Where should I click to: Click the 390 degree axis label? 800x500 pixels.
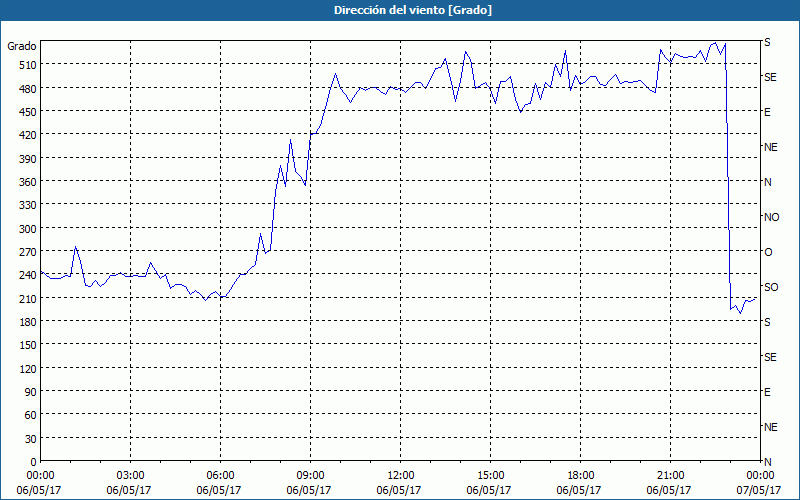click(x=29, y=158)
